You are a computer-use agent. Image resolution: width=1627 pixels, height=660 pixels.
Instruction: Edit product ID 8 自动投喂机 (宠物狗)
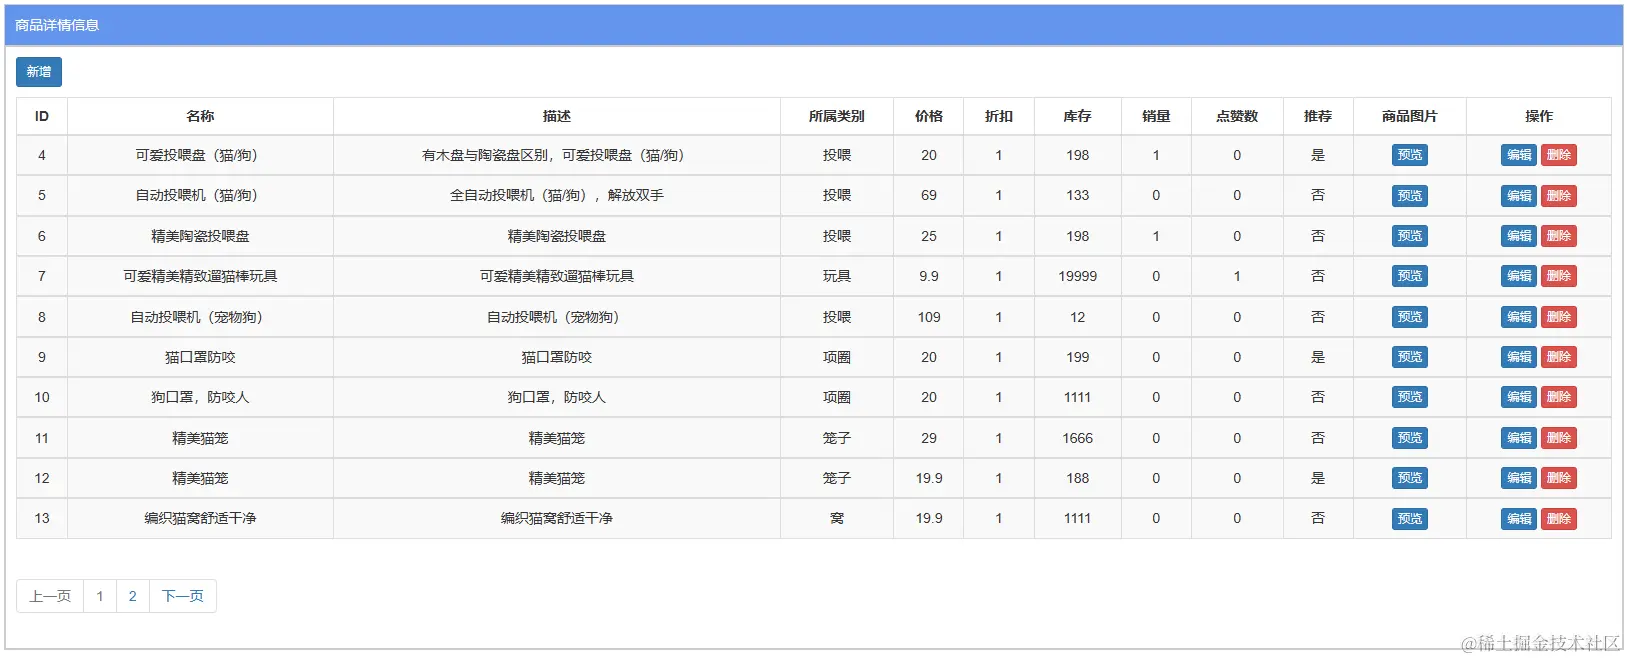[1518, 317]
